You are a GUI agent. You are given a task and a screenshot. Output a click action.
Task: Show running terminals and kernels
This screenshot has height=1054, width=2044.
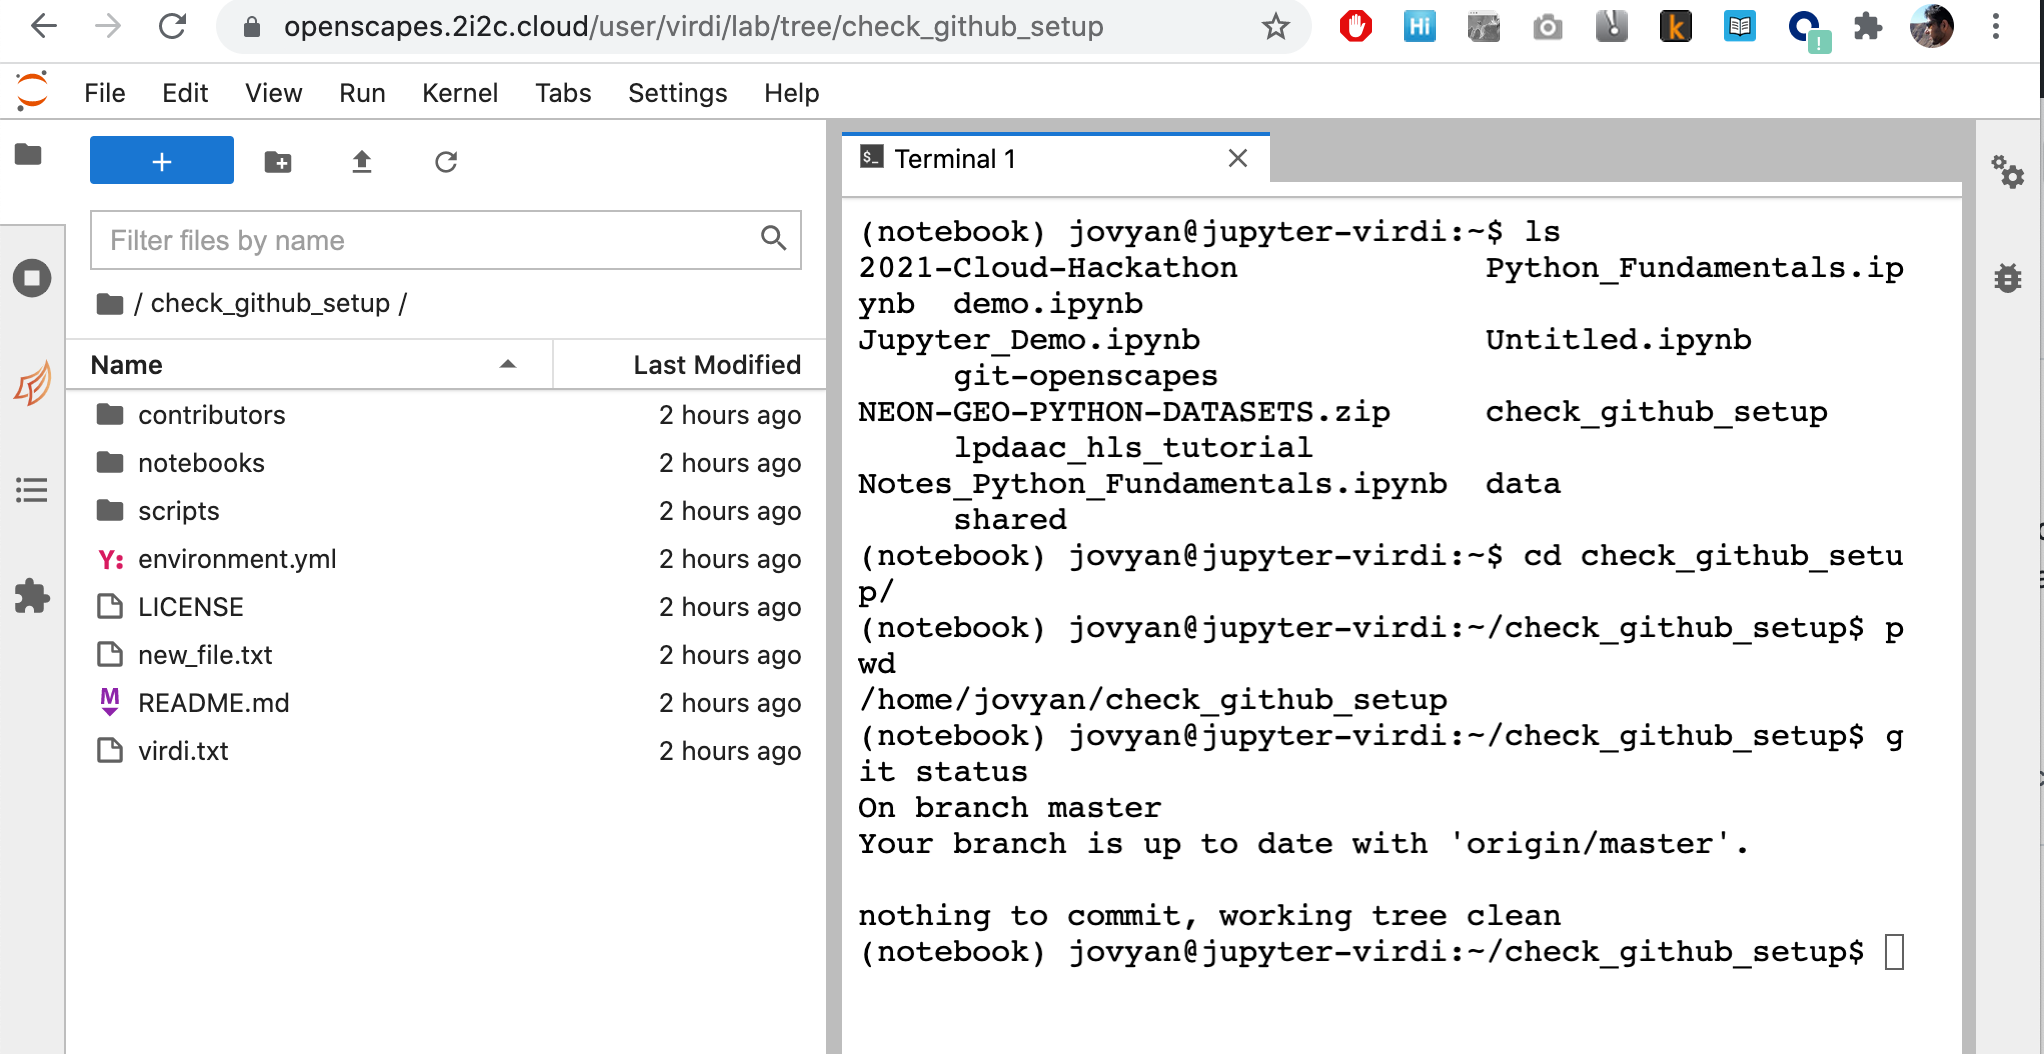[30, 278]
